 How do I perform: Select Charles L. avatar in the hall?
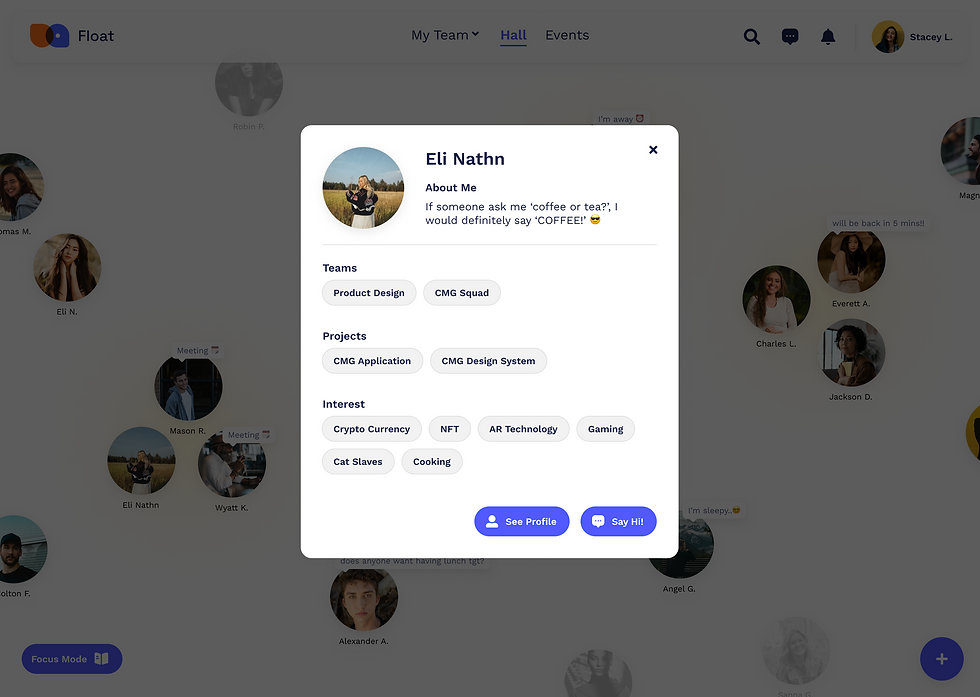776,299
